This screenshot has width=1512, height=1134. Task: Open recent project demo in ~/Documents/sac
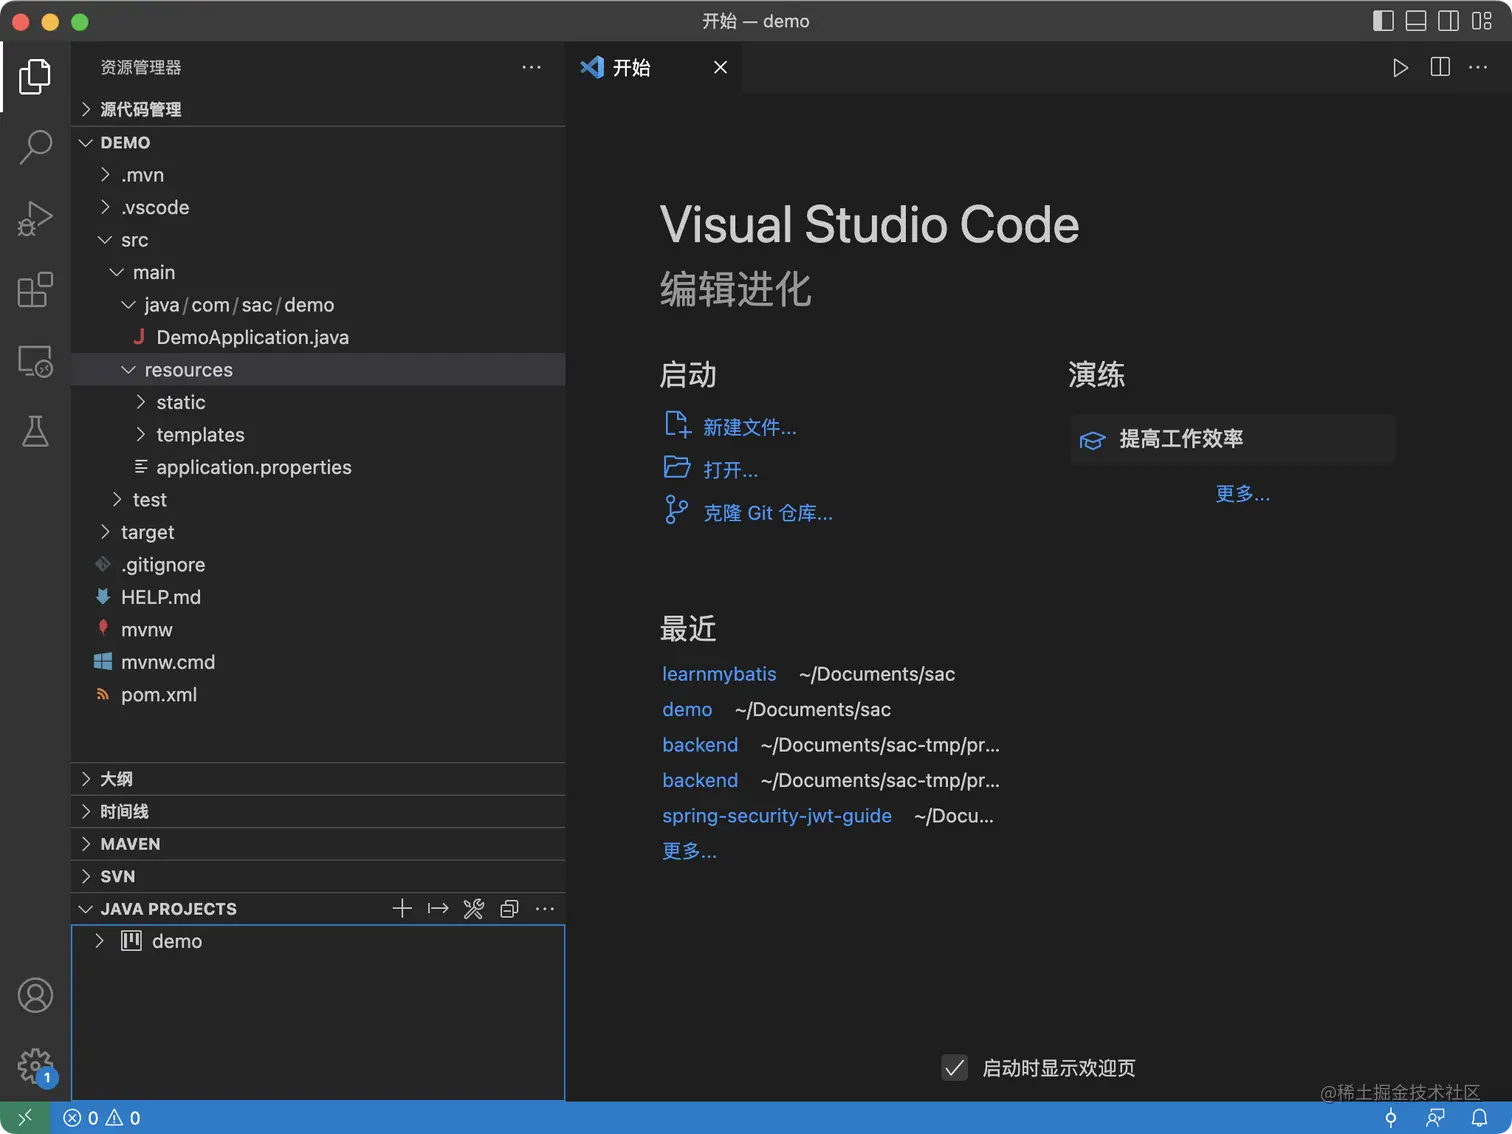point(687,709)
